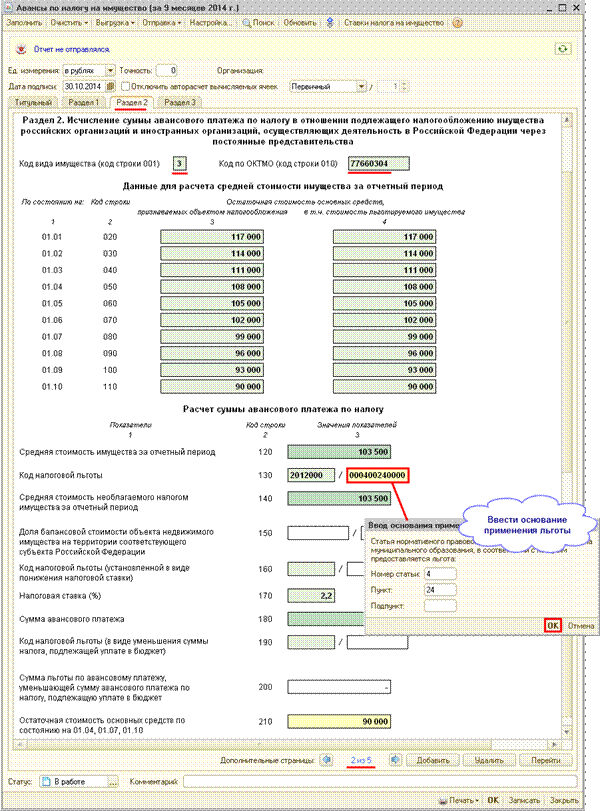Viewport: 600px width, 811px height.
Task: Go to previous additional page arrow
Action: (x=326, y=760)
